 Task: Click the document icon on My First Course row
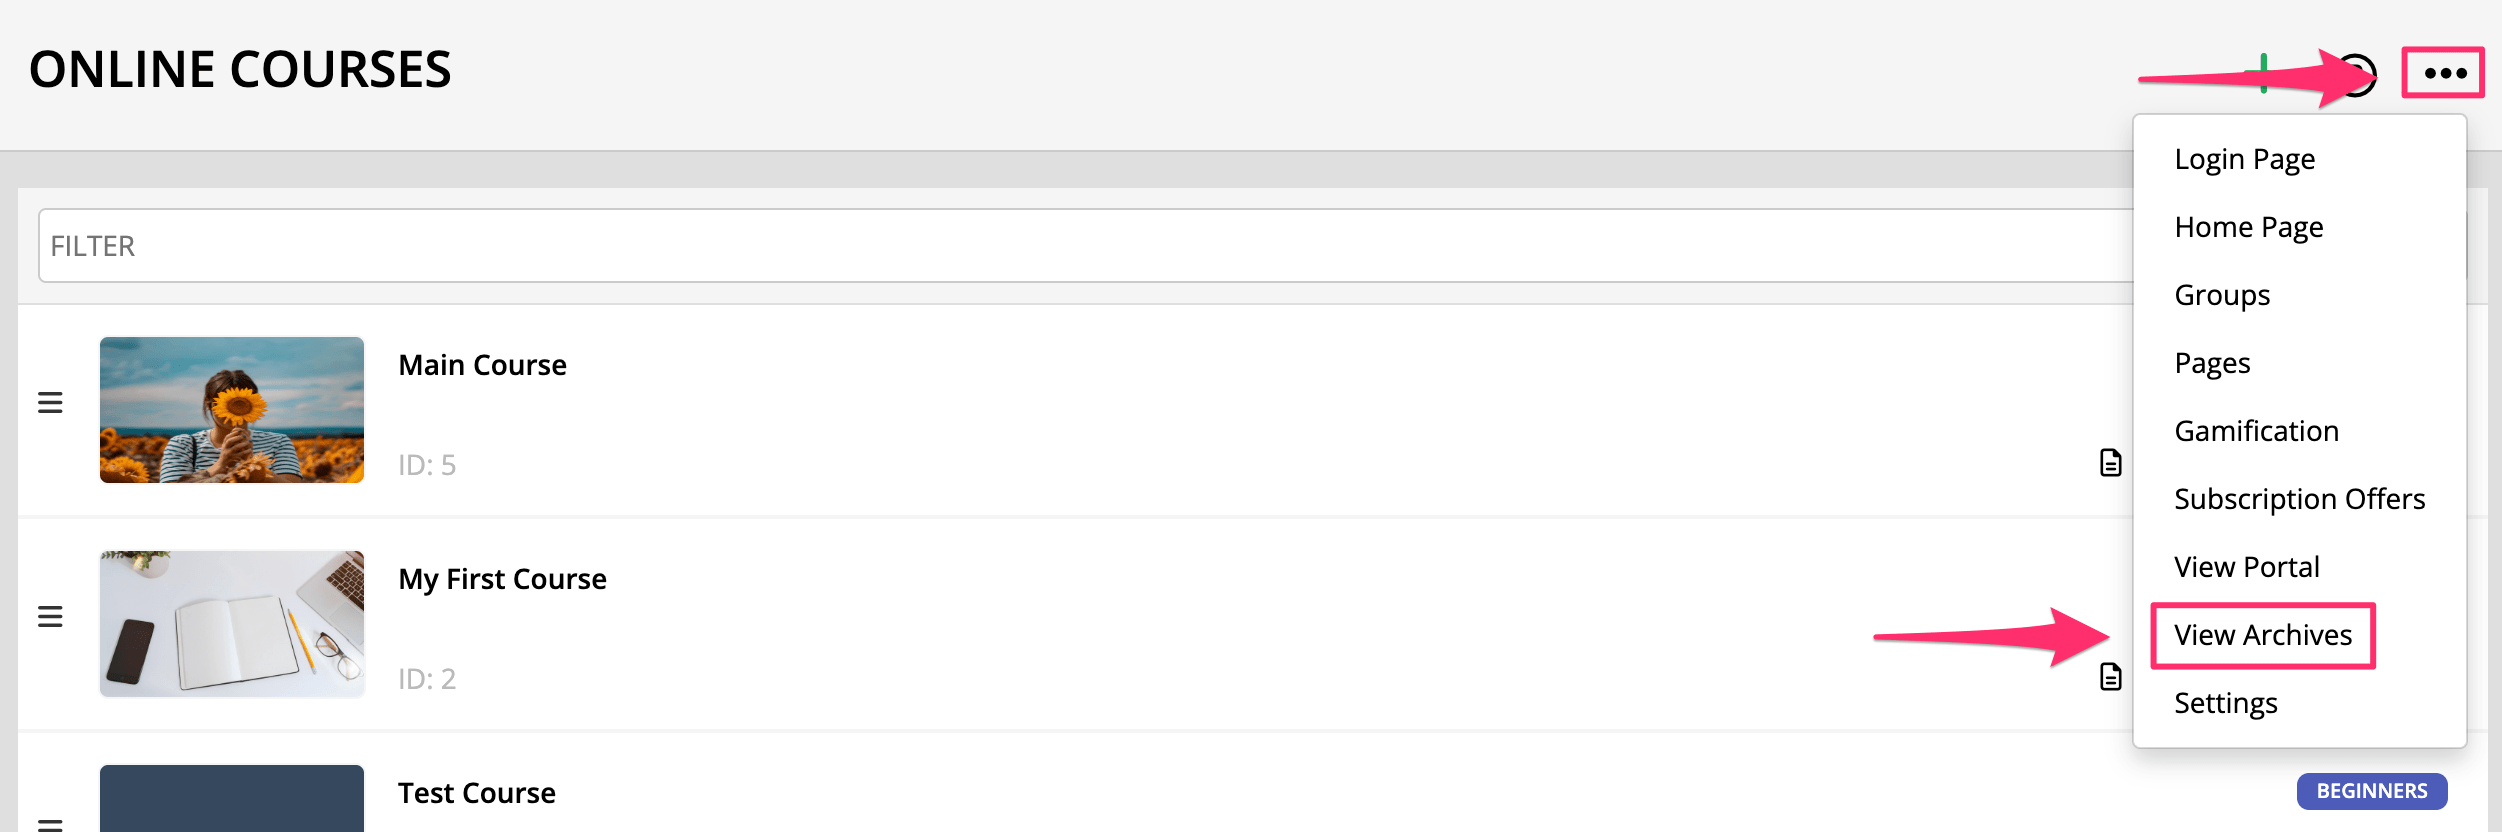[x=2110, y=677]
